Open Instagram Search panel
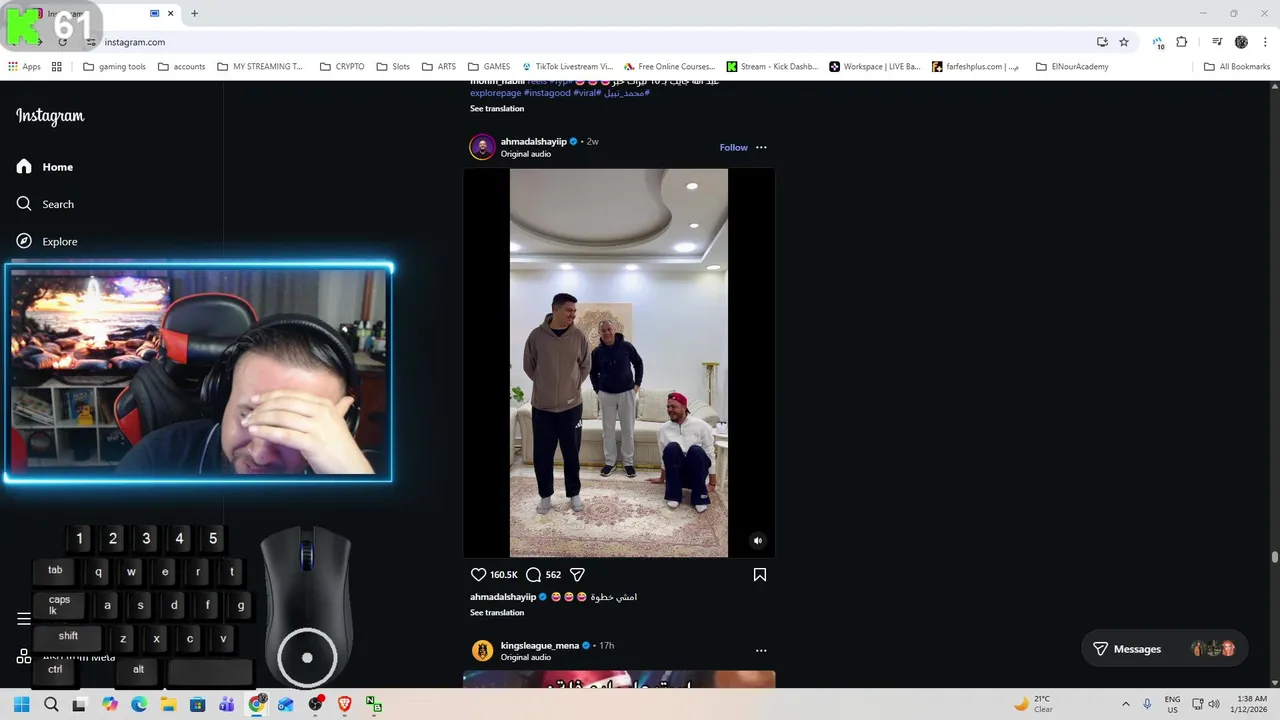Image resolution: width=1280 pixels, height=720 pixels. (45, 204)
